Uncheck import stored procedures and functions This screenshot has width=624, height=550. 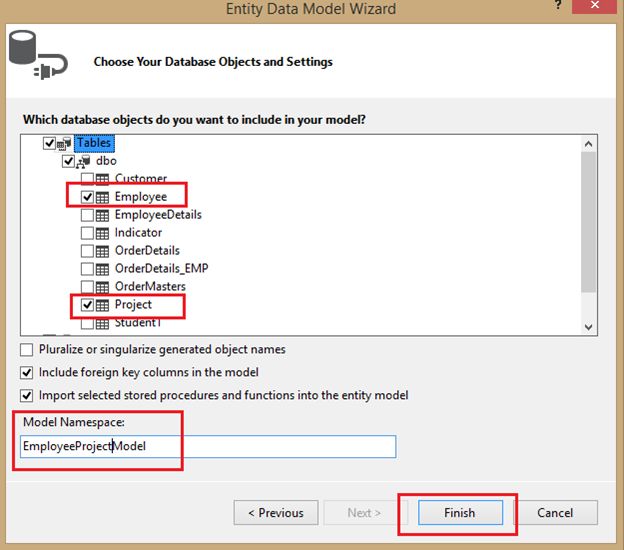coord(27,395)
